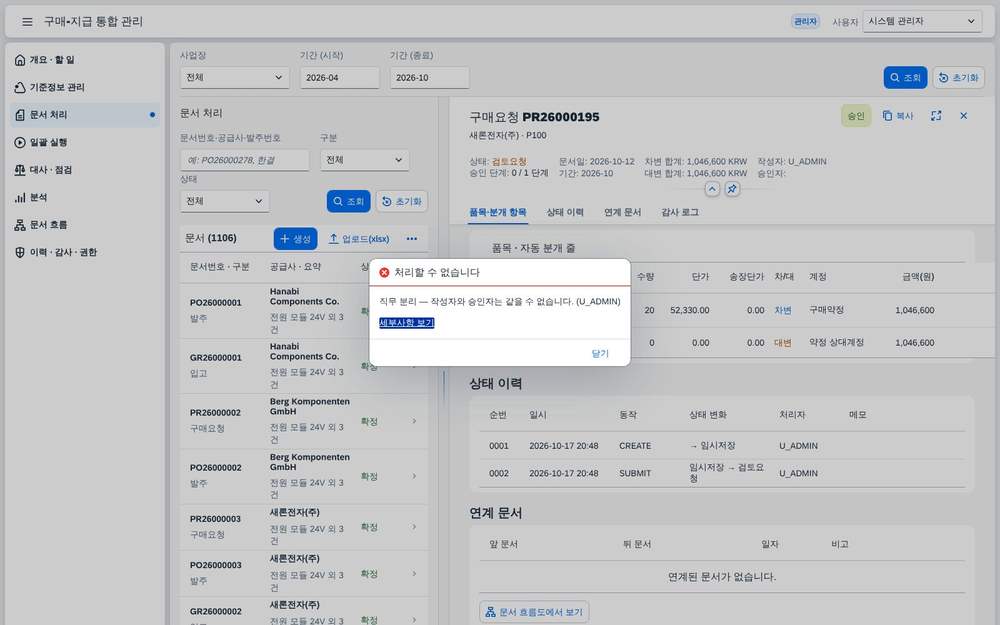Click 닫기 to close the error dialog
This screenshot has height=625, width=1000.
click(600, 353)
